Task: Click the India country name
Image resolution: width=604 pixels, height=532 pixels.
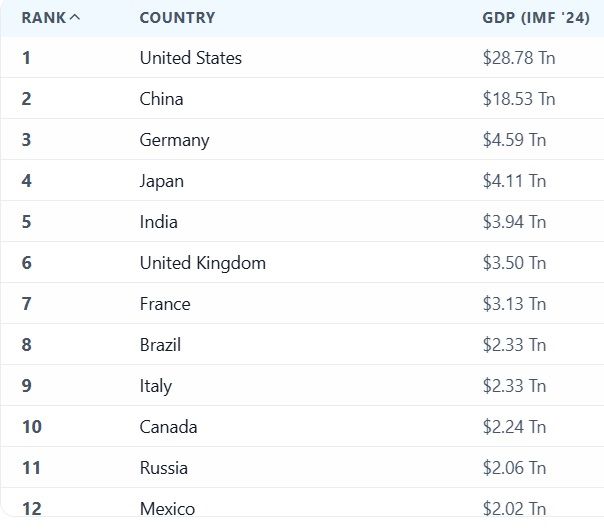Action: tap(159, 222)
